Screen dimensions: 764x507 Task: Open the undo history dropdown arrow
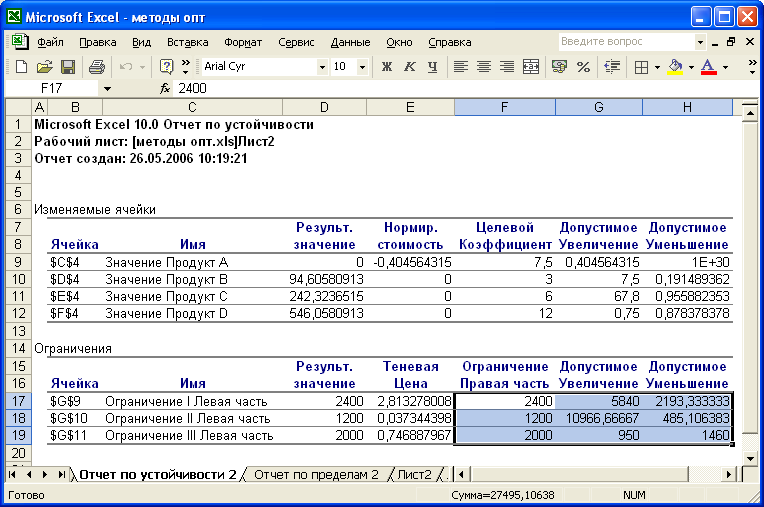pos(142,67)
